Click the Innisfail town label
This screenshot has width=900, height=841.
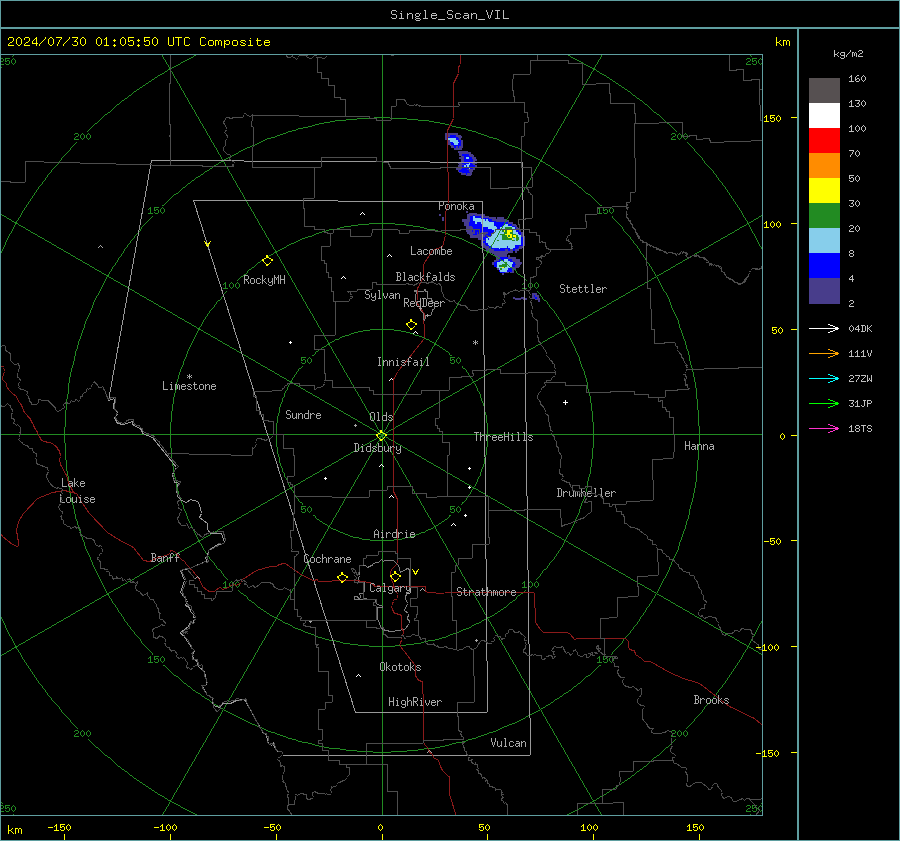pos(404,362)
